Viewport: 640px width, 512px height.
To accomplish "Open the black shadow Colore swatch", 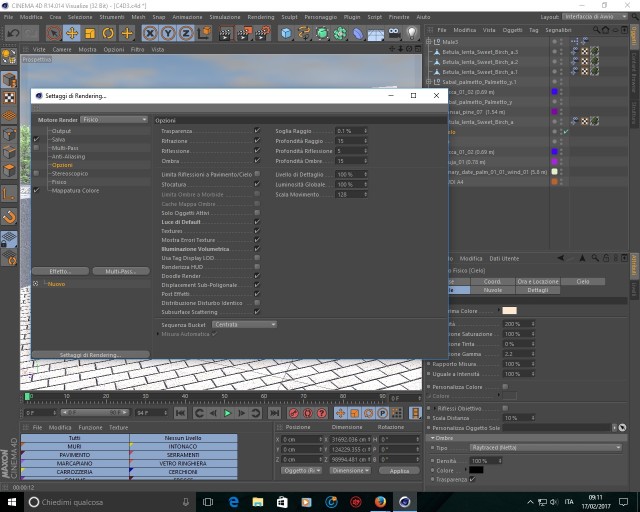I will (476, 470).
